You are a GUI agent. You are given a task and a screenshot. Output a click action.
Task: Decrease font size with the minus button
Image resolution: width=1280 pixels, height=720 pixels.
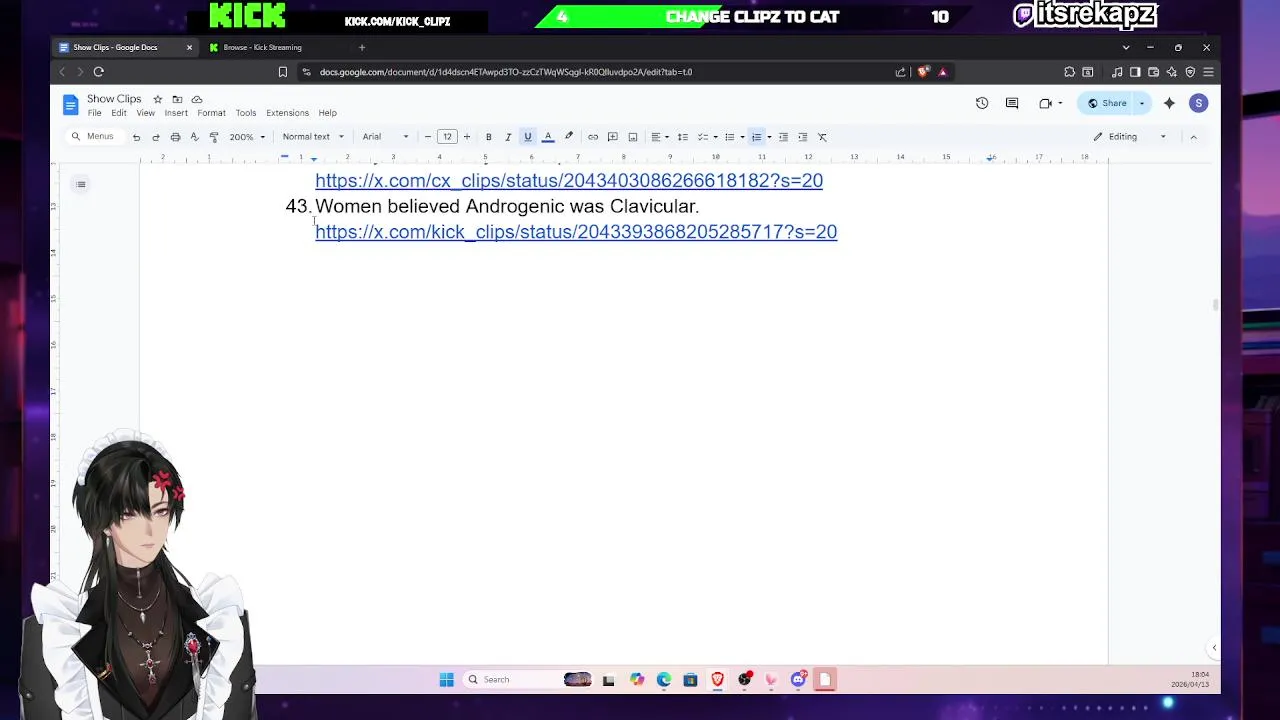[428, 137]
